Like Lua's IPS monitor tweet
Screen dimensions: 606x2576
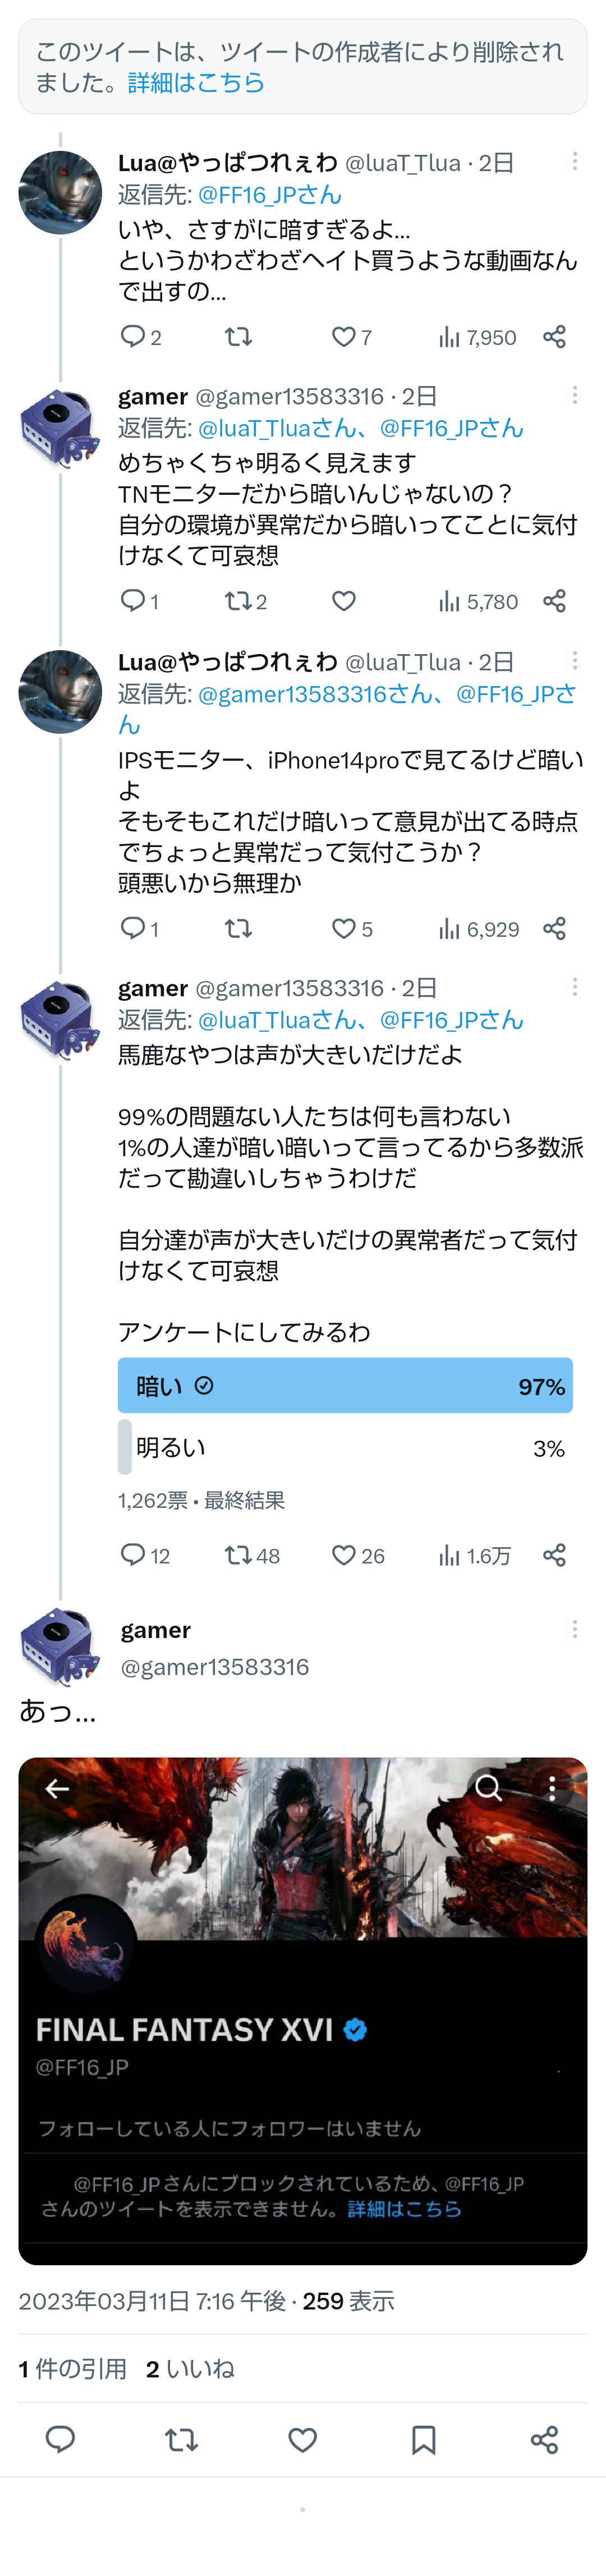(x=344, y=929)
